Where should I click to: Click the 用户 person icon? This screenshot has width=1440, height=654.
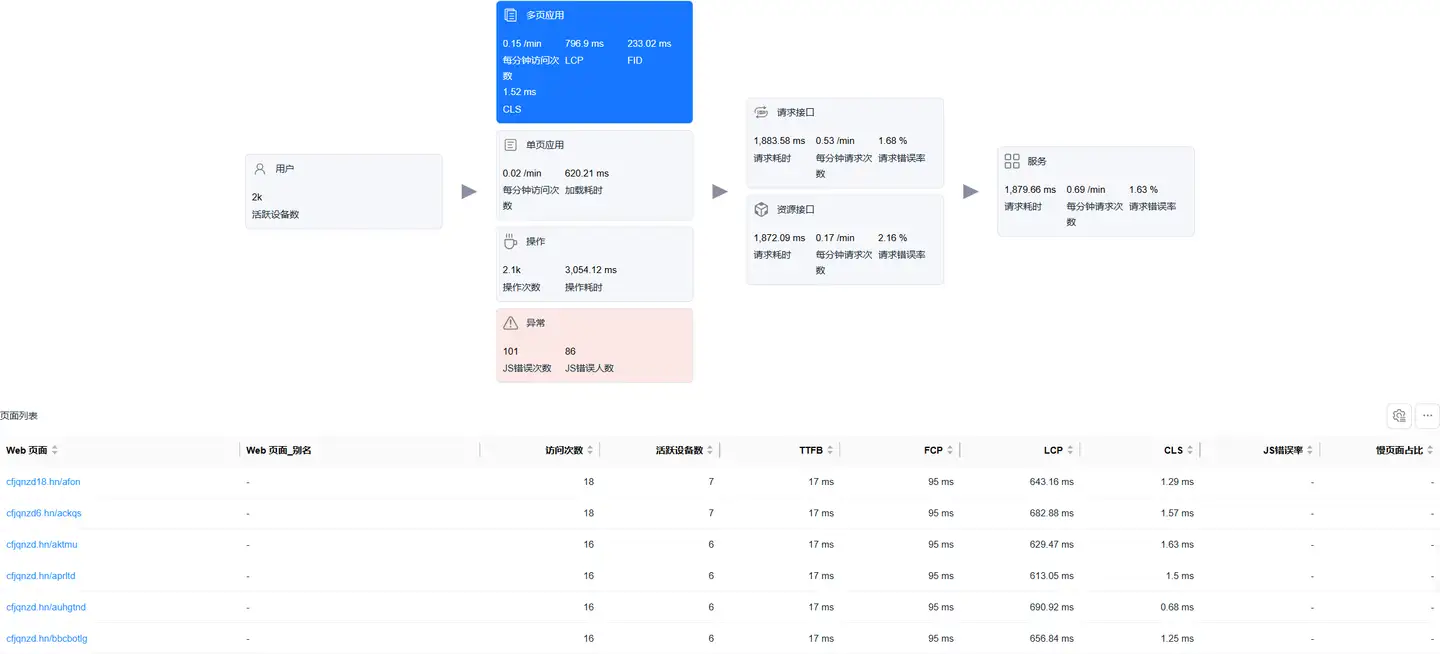click(260, 169)
